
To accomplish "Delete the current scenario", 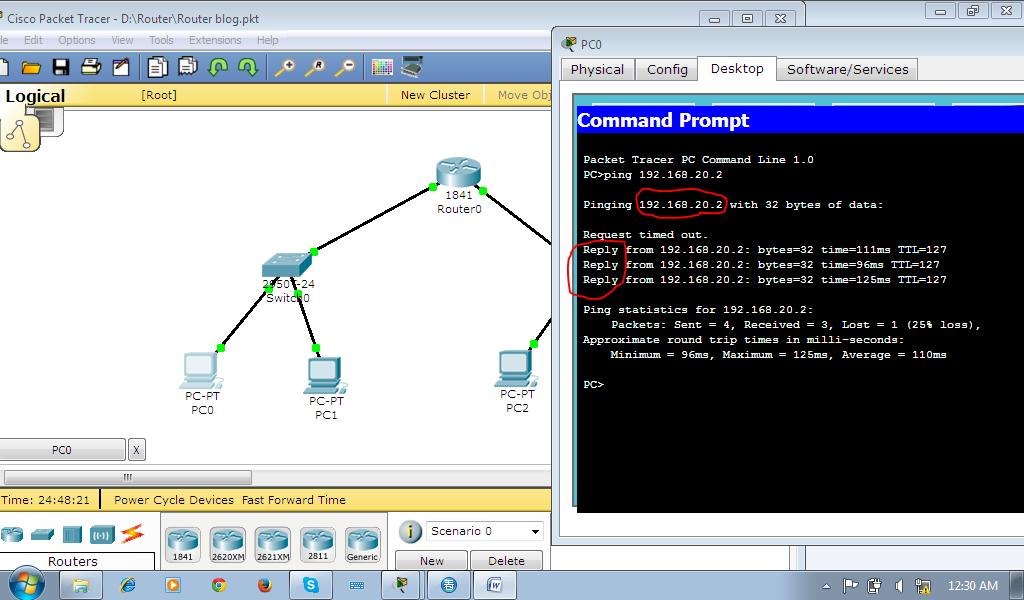I will tap(506, 561).
